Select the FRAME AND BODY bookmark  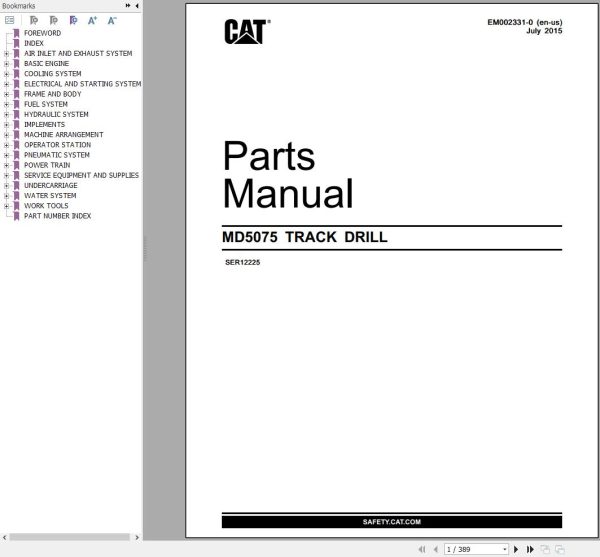(52, 94)
